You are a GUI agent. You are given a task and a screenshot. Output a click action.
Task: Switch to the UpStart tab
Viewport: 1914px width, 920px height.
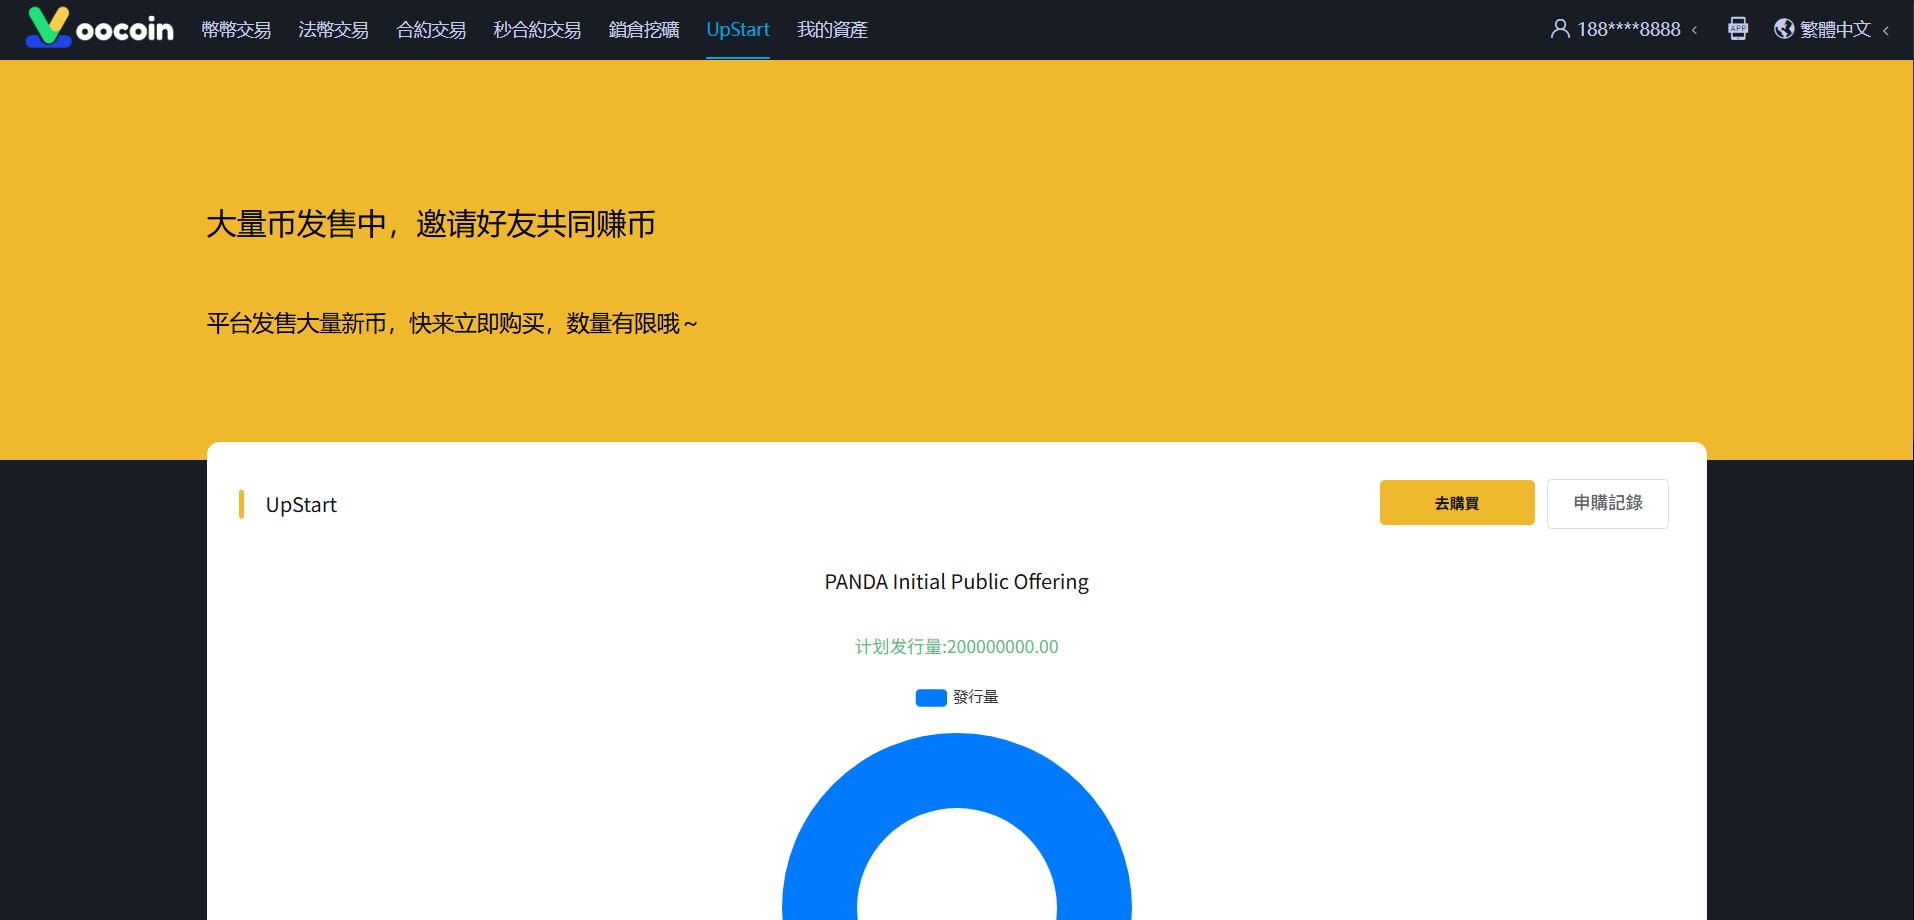(x=738, y=30)
